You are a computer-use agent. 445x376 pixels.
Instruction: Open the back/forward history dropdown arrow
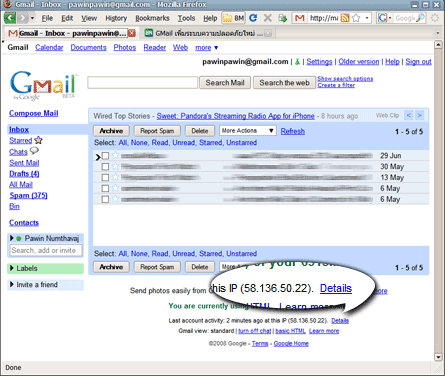click(32, 18)
